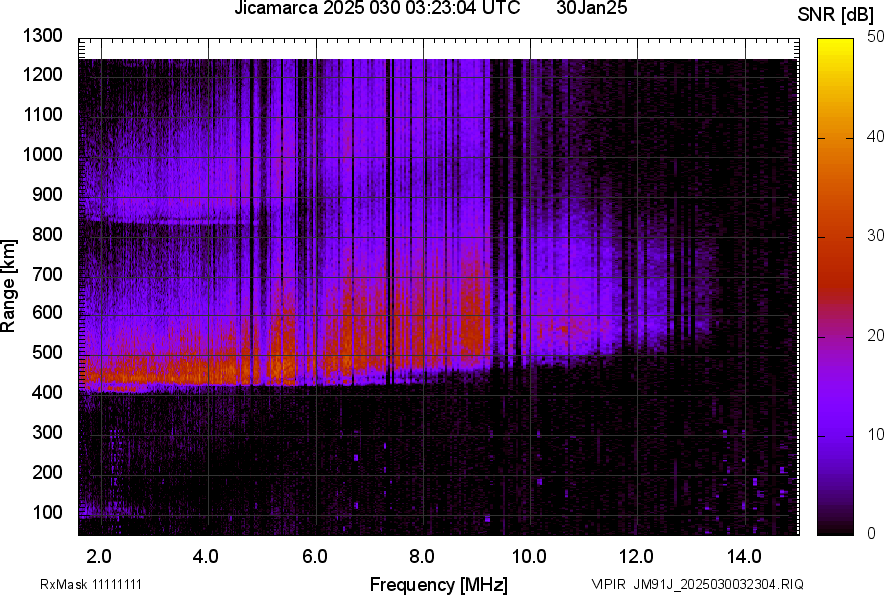Click colorbar tick label '30'
The height and width of the screenshot is (595, 884).
coord(875,236)
